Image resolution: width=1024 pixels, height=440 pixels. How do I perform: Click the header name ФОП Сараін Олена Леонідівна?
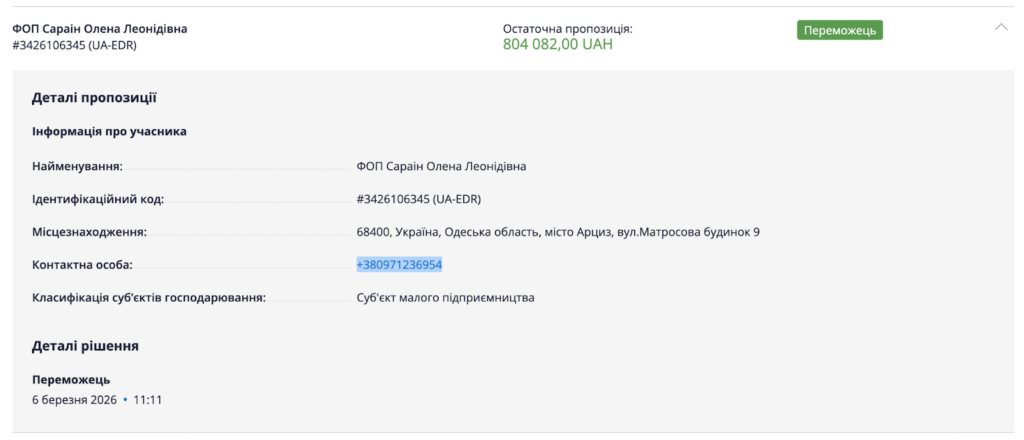pyautogui.click(x=99, y=29)
